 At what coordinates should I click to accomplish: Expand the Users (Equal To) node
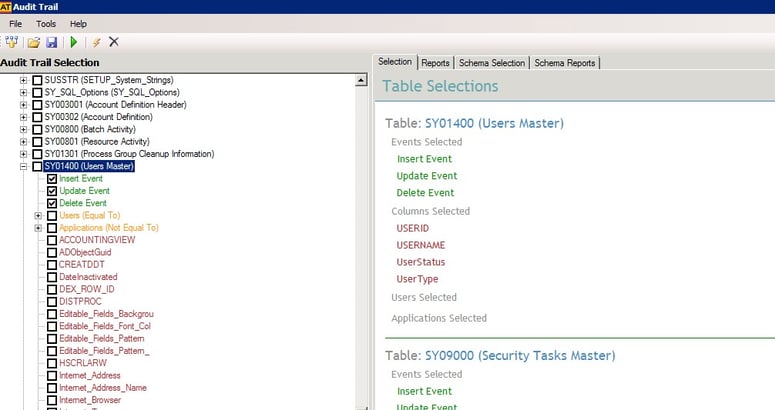point(38,216)
